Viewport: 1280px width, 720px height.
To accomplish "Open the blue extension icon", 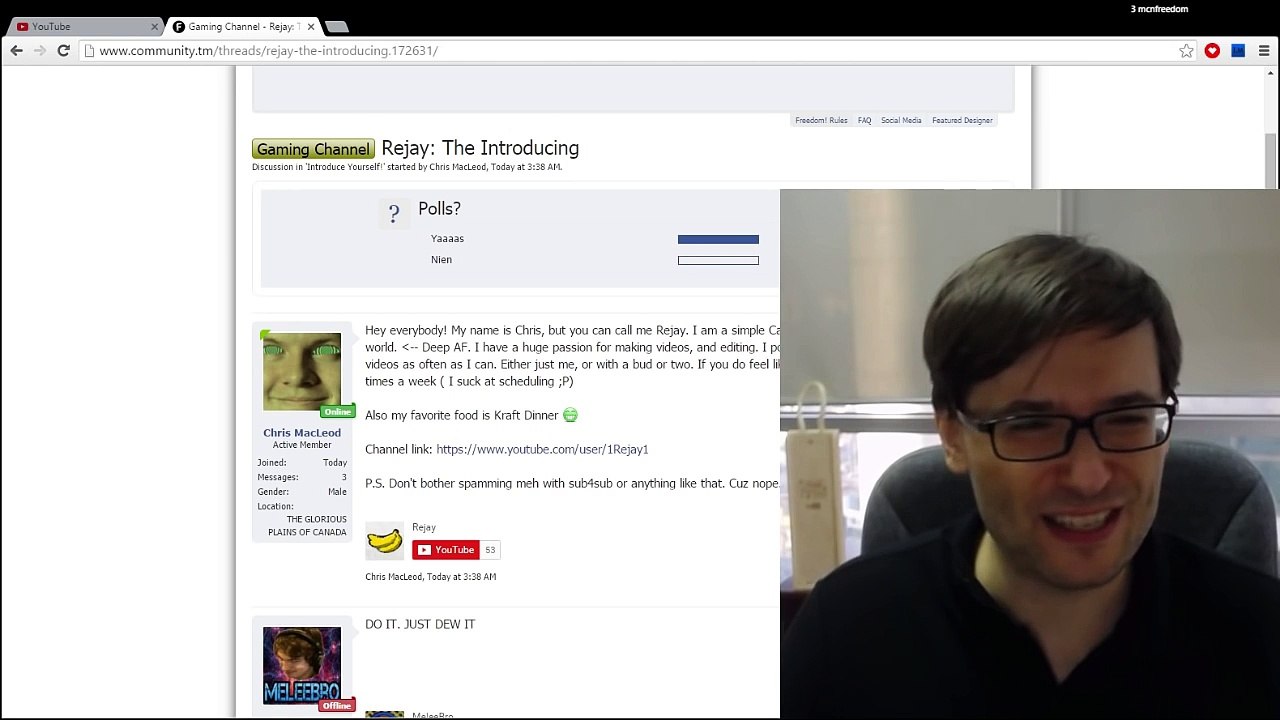I will point(1238,50).
